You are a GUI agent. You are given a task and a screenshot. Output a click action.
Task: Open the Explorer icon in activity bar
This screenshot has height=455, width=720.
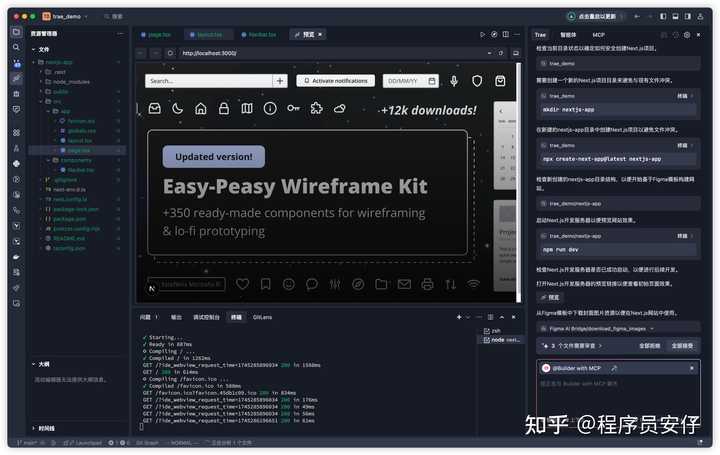(x=16, y=32)
